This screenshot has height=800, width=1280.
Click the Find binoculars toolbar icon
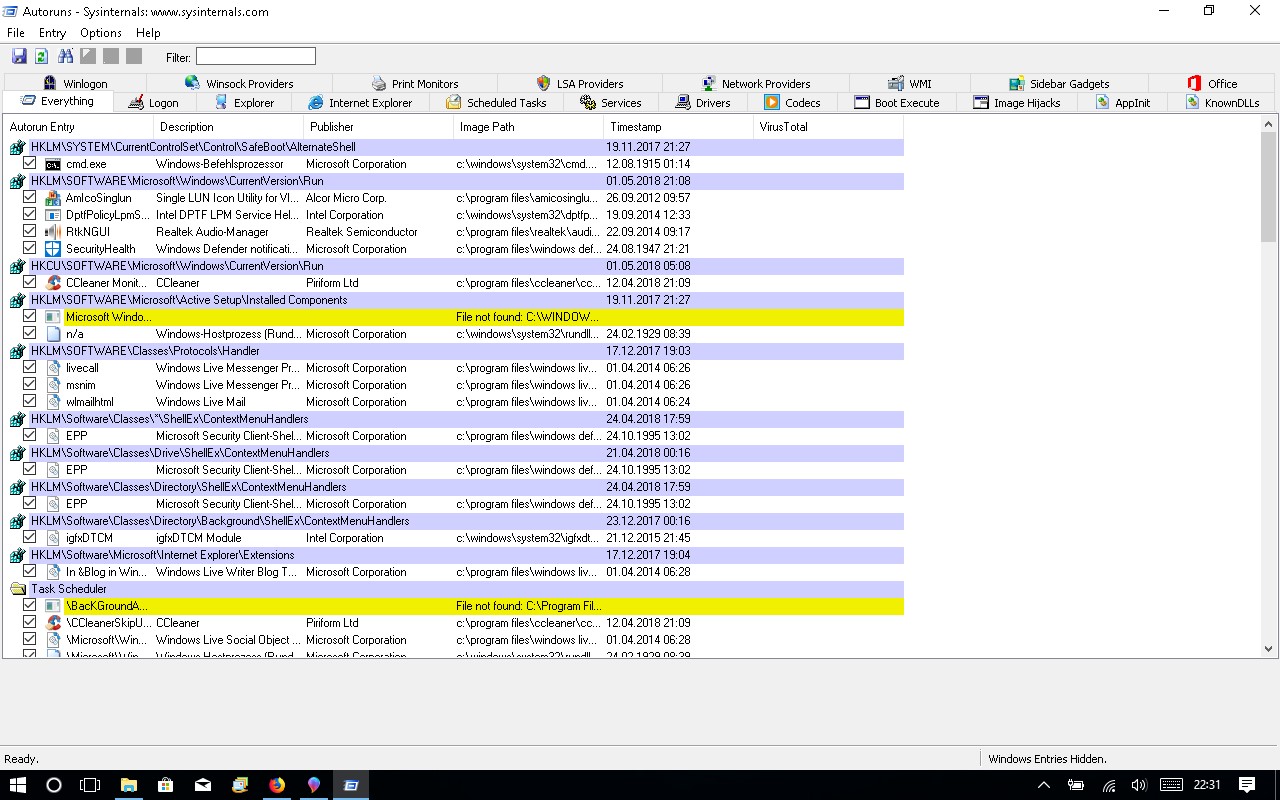point(66,57)
